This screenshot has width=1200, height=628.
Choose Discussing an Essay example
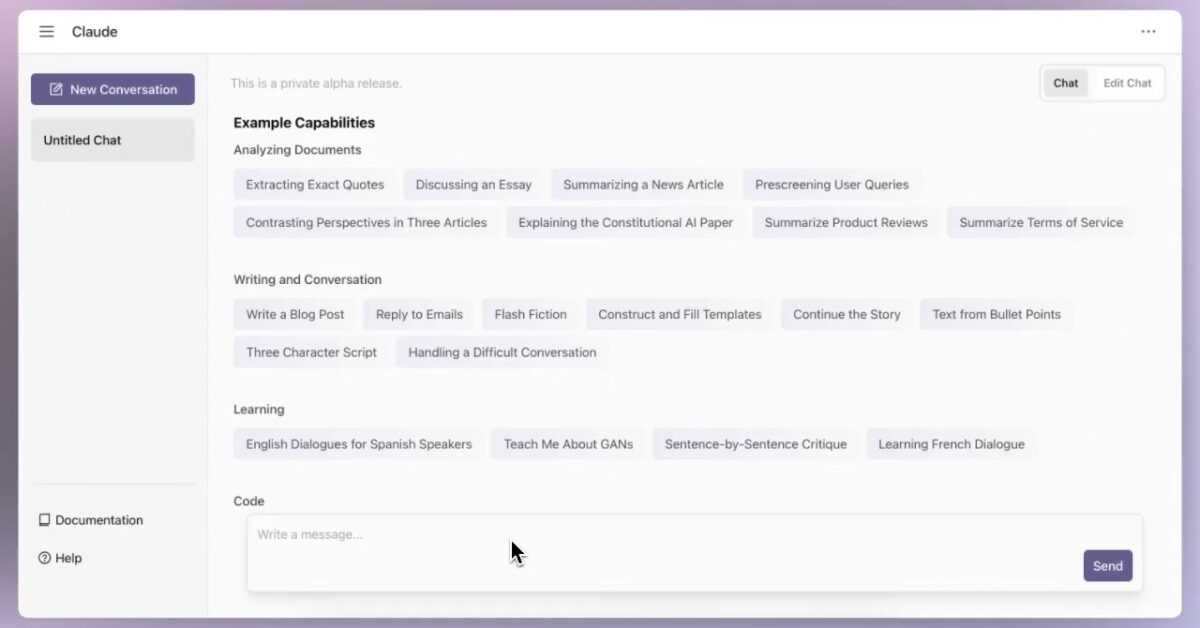474,184
